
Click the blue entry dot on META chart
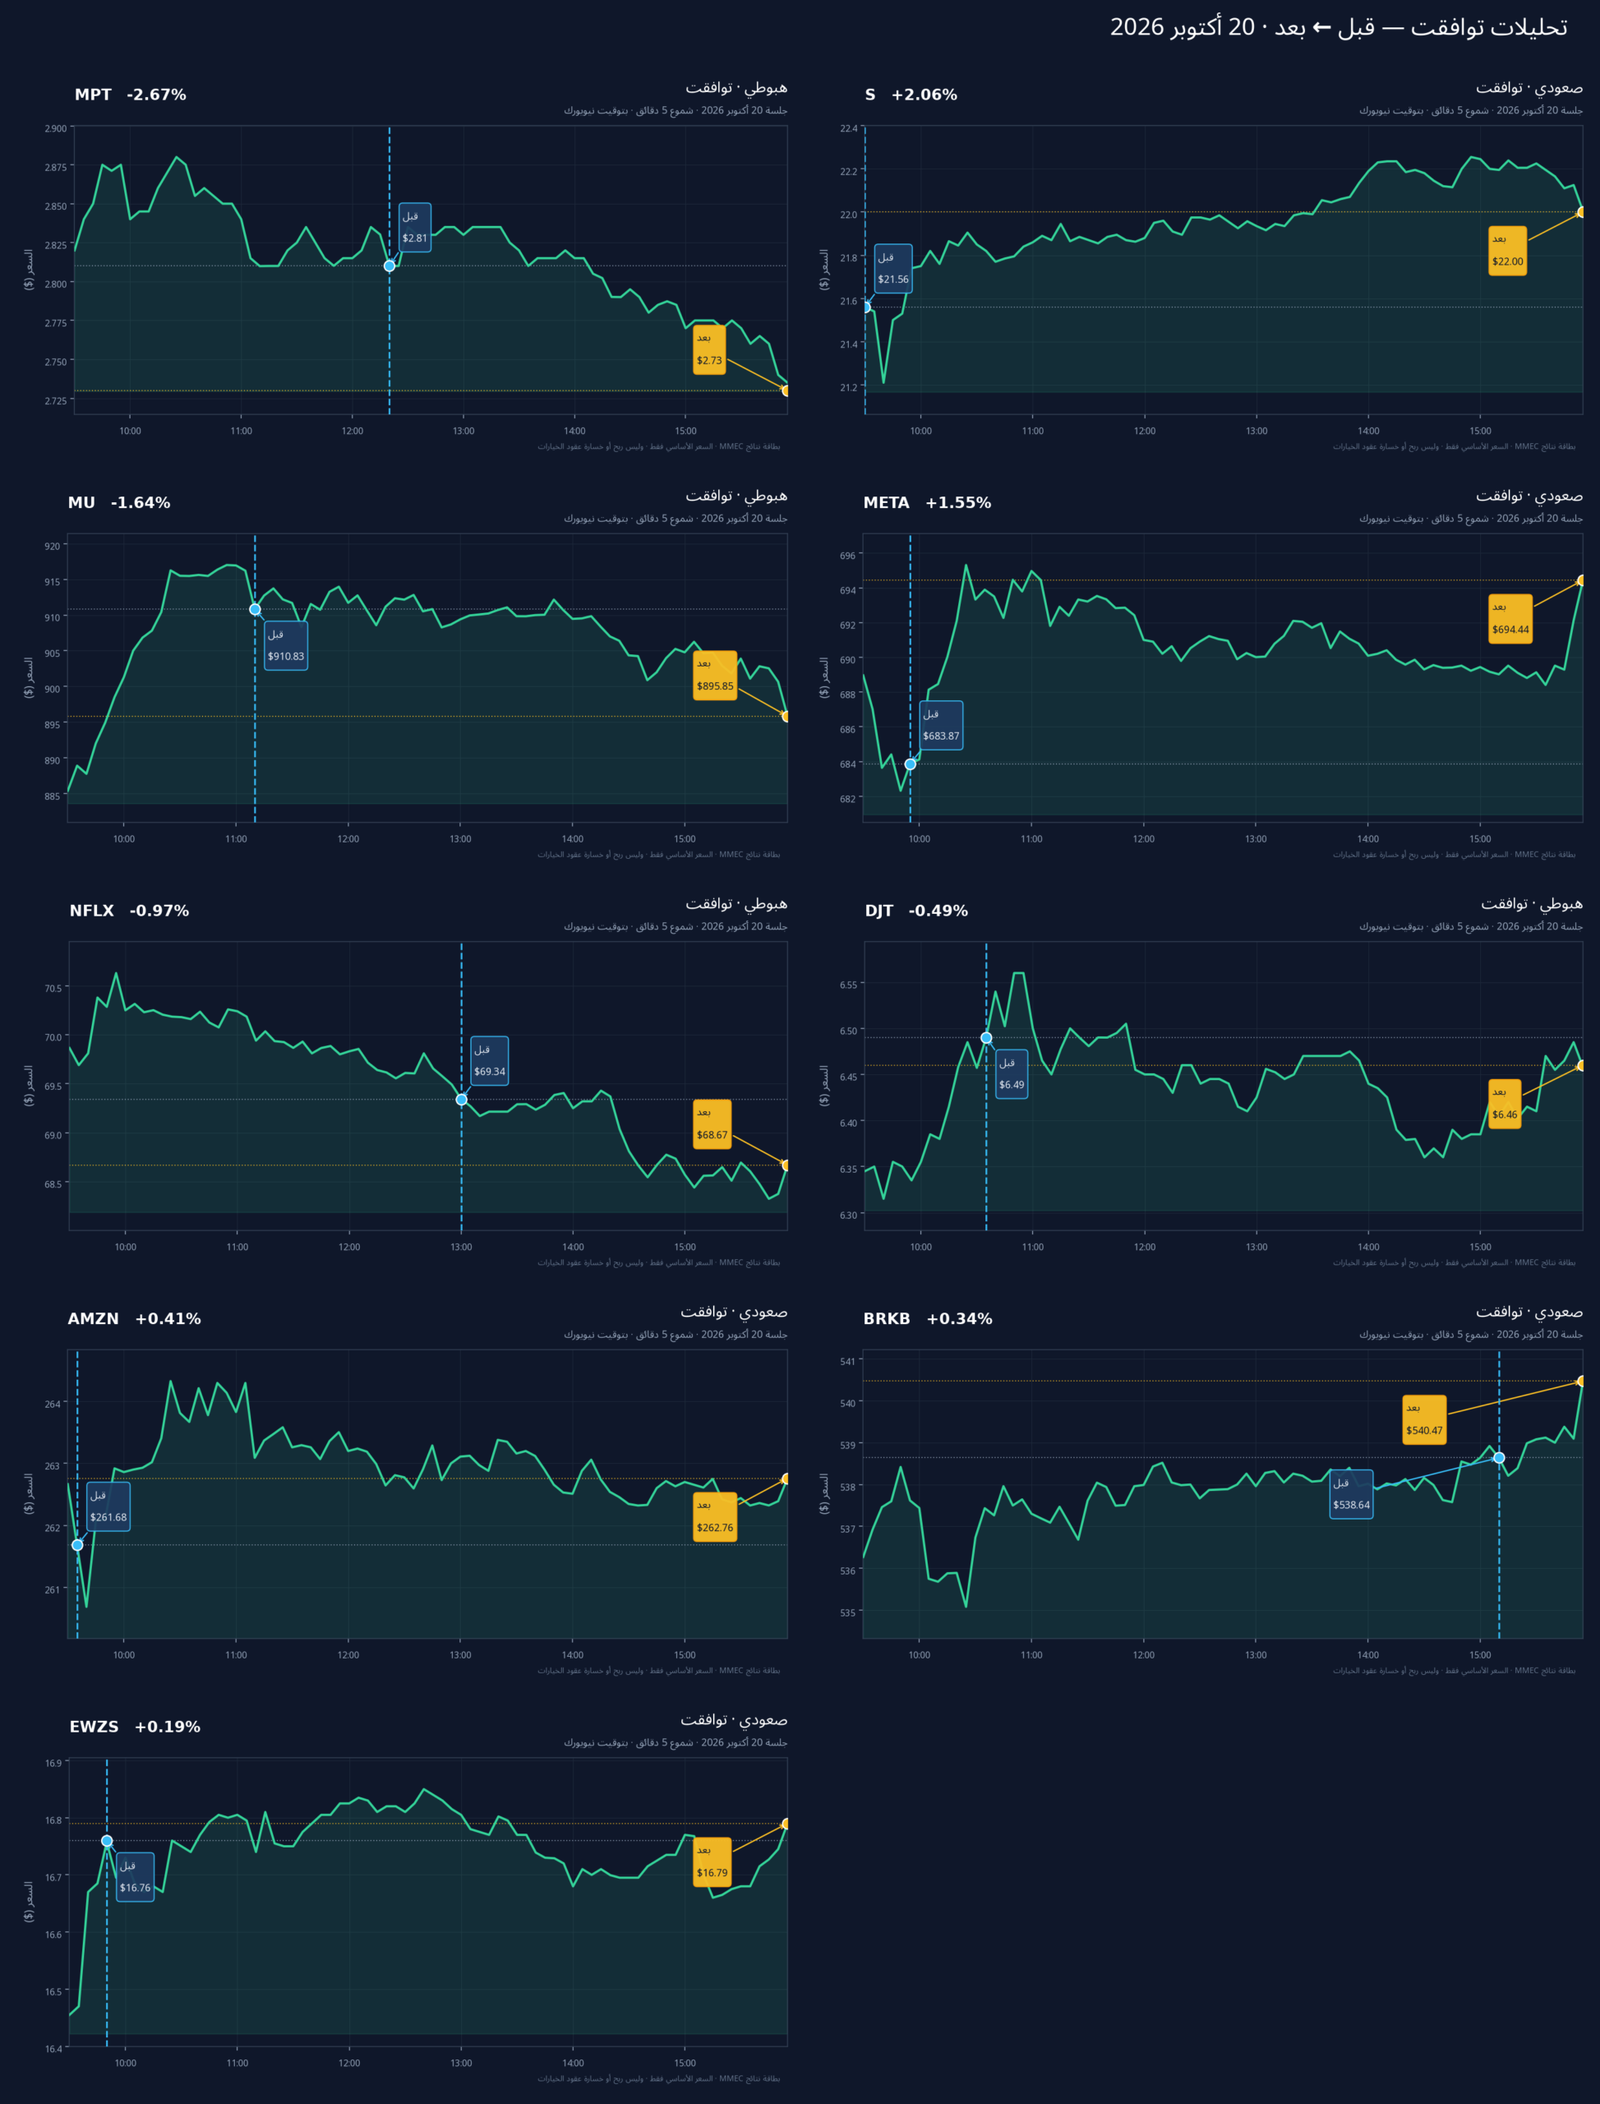click(910, 764)
